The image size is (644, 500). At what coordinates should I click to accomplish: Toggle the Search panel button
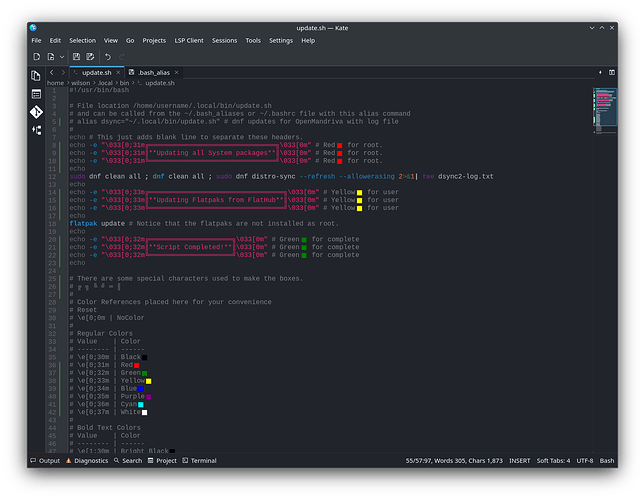point(128,461)
